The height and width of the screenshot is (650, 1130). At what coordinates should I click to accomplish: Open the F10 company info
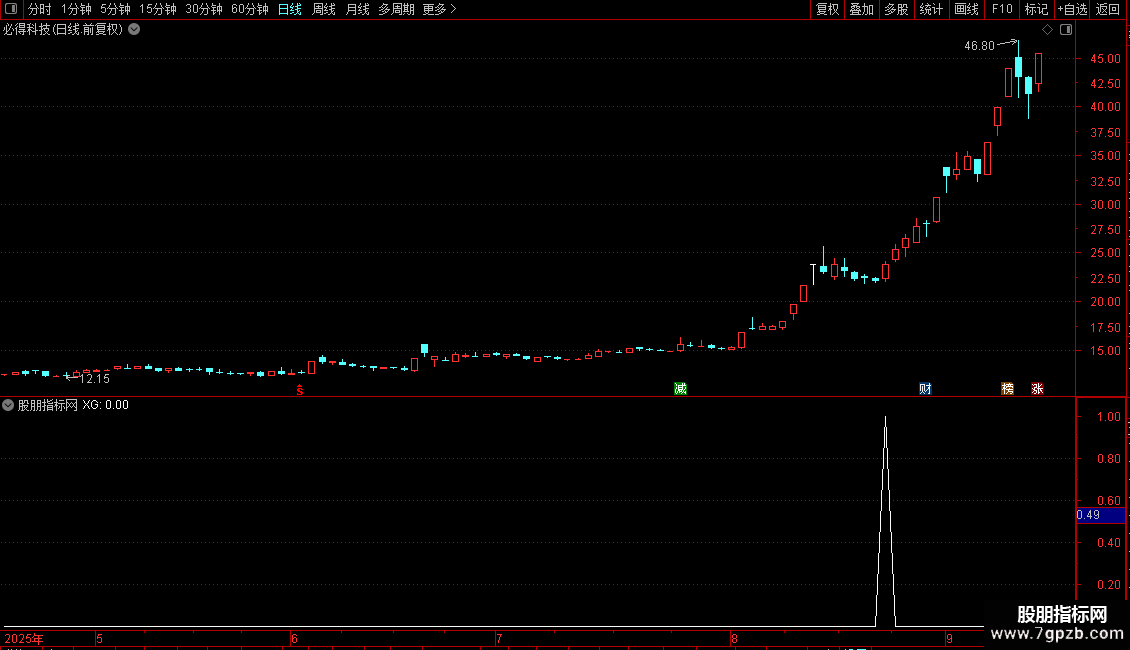point(1002,9)
